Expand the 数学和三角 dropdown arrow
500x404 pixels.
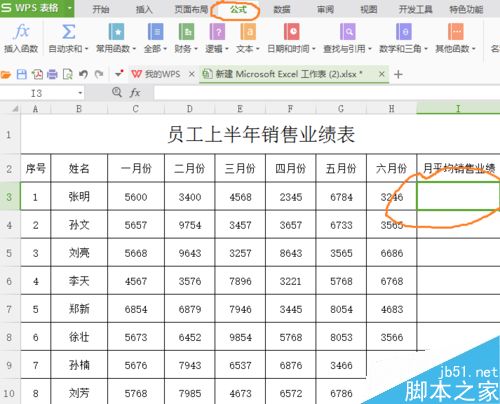pyautogui.click(x=426, y=49)
